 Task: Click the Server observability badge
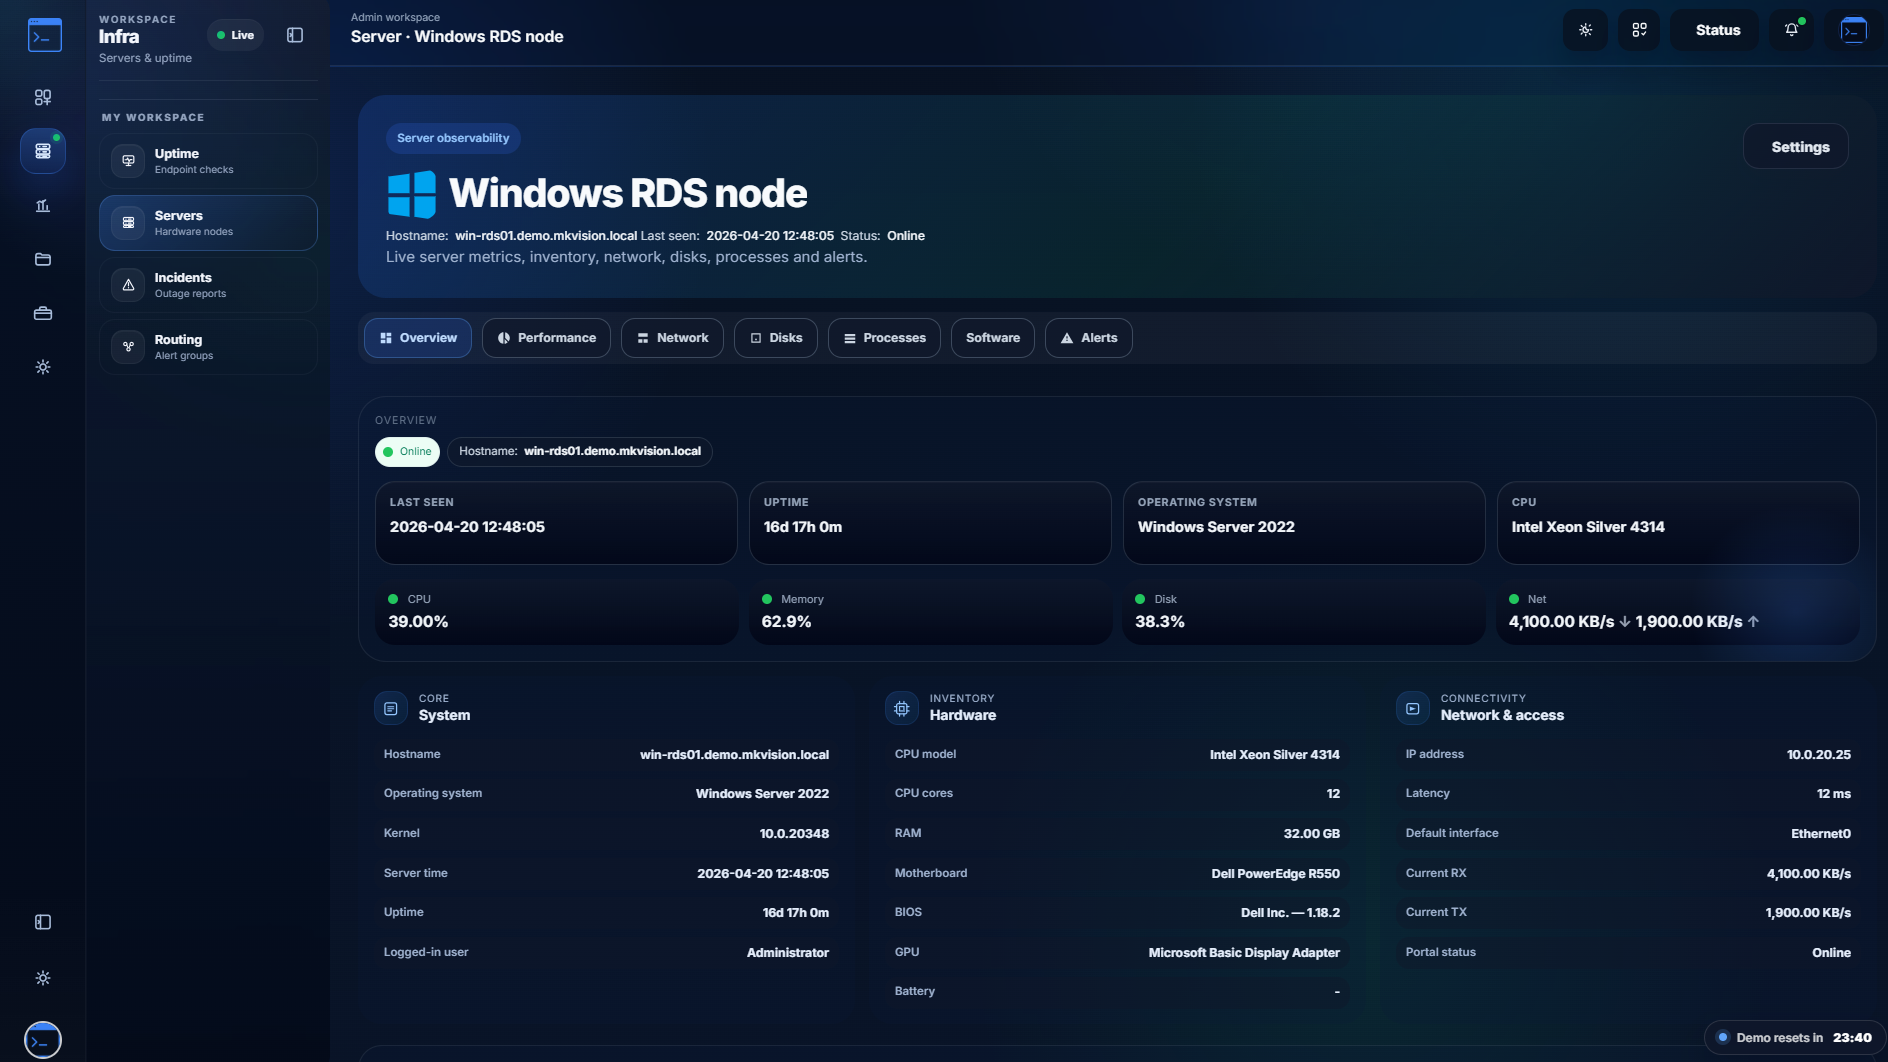(x=453, y=138)
